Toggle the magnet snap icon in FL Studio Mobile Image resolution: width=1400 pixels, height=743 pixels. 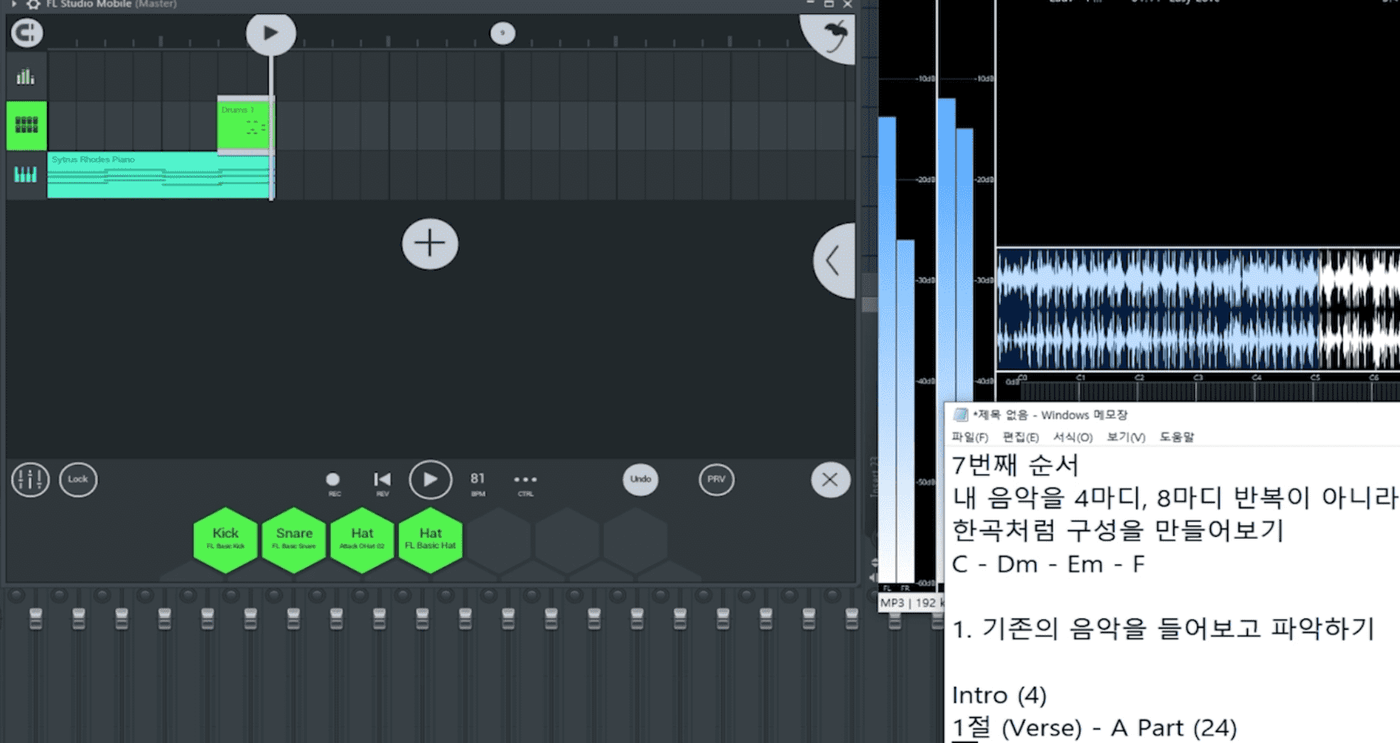[27, 33]
